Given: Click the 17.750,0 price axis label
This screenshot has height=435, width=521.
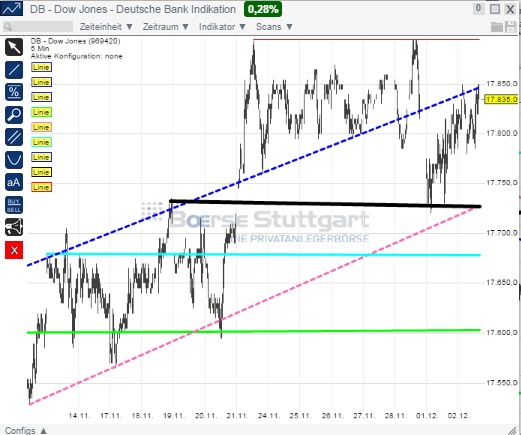Looking at the screenshot, I should click(502, 183).
